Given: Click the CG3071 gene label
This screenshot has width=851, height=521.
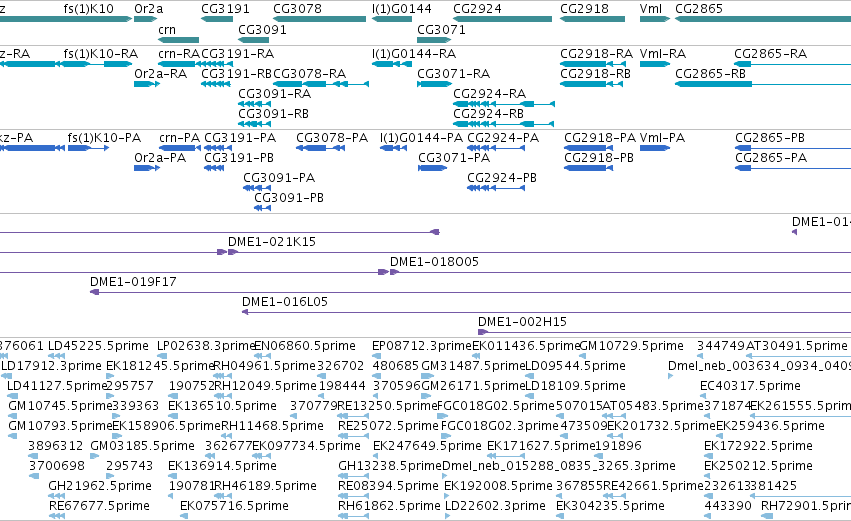Looking at the screenshot, I should tap(441, 30).
